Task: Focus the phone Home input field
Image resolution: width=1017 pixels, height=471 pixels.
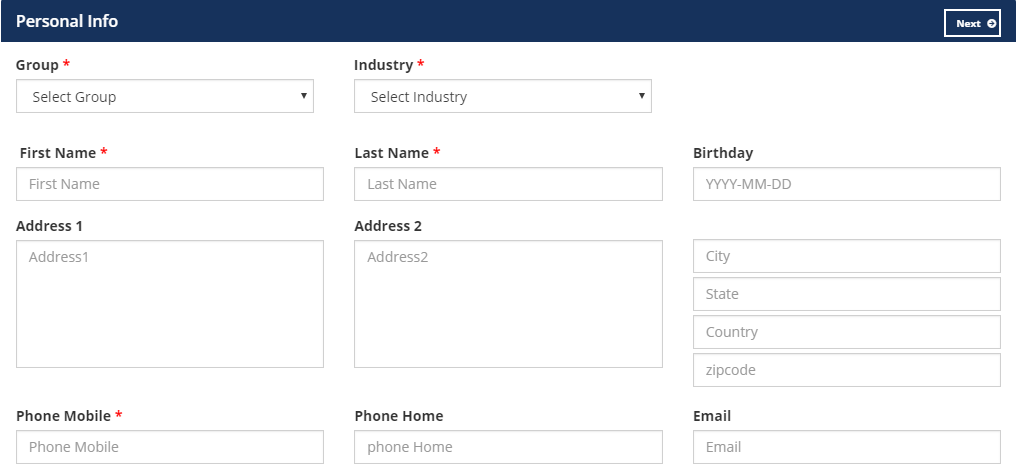Action: click(x=508, y=447)
